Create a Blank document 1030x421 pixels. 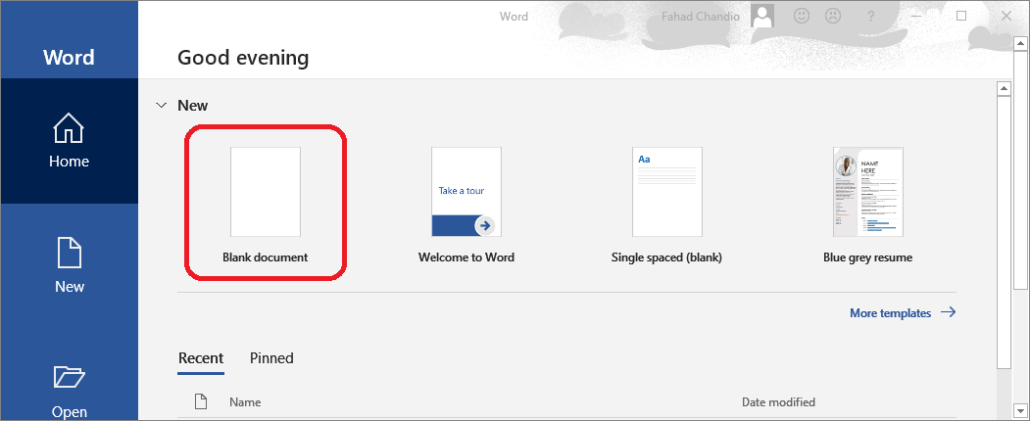coord(265,204)
